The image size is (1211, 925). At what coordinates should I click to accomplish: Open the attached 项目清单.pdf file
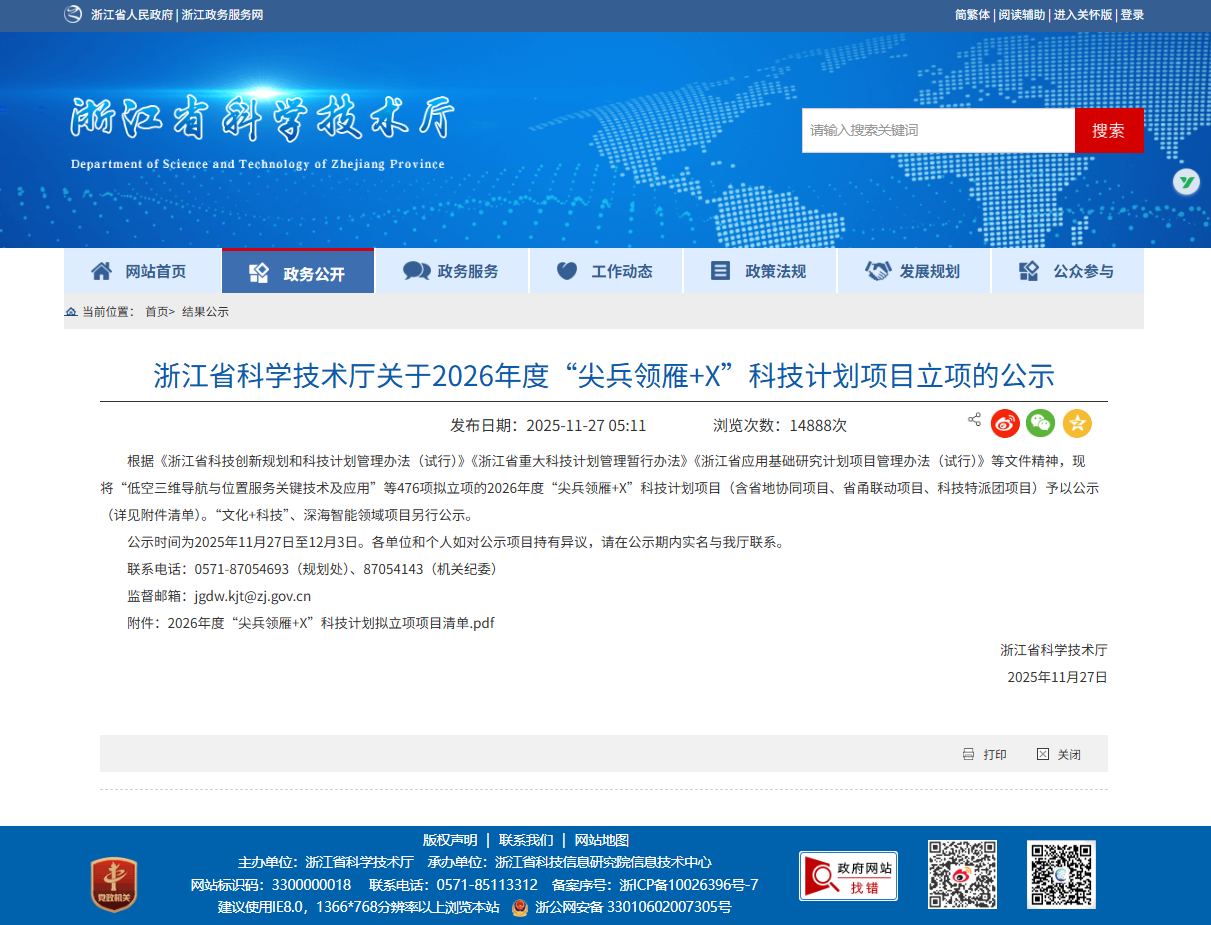[x=331, y=623]
